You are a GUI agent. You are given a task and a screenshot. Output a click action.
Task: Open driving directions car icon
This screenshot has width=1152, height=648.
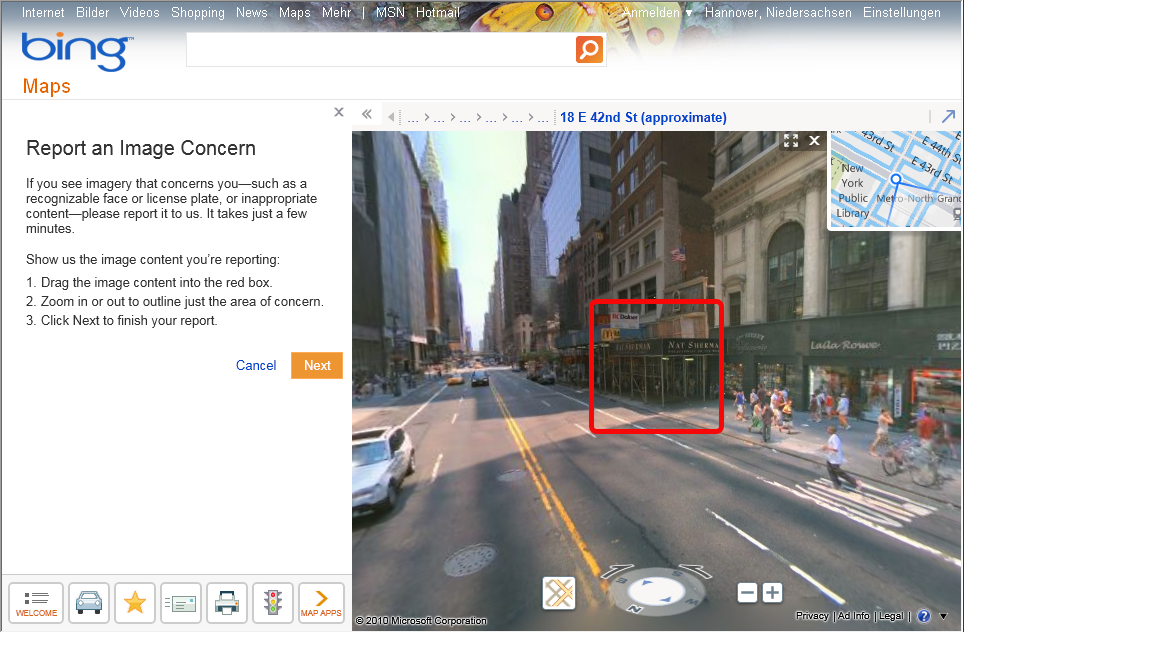pyautogui.click(x=89, y=603)
